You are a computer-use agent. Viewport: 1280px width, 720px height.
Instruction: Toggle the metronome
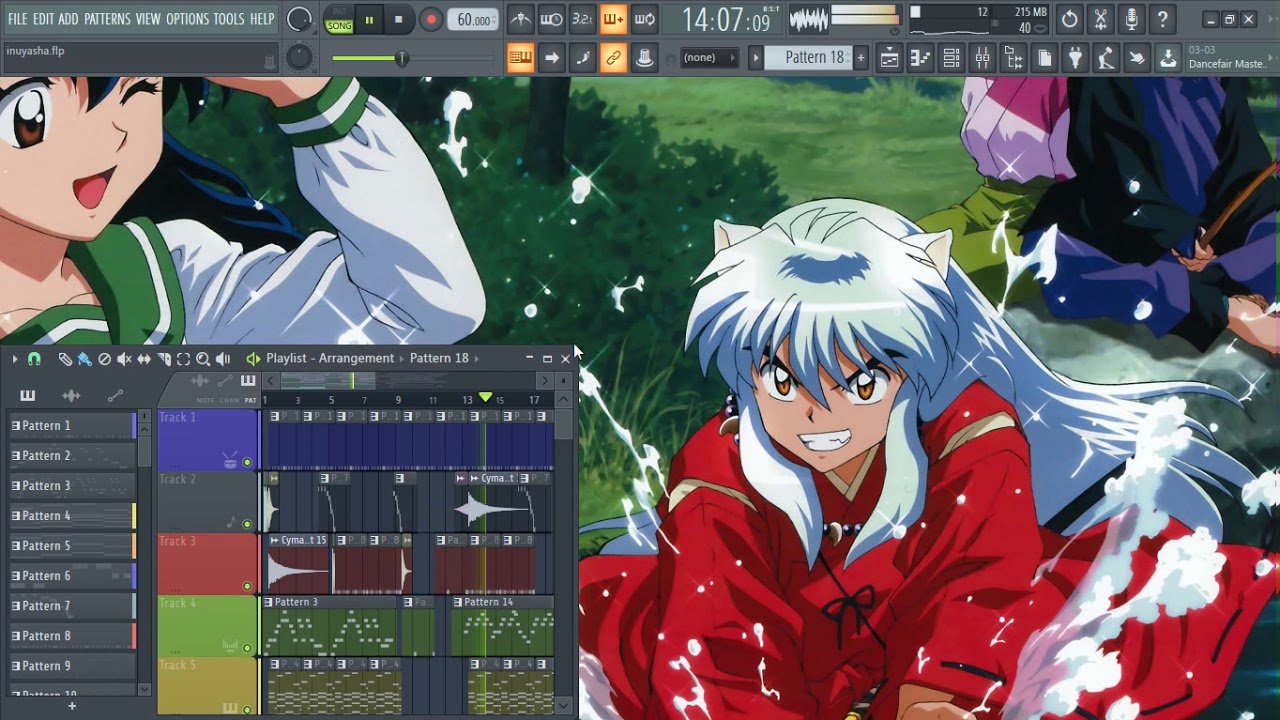pyautogui.click(x=520, y=19)
